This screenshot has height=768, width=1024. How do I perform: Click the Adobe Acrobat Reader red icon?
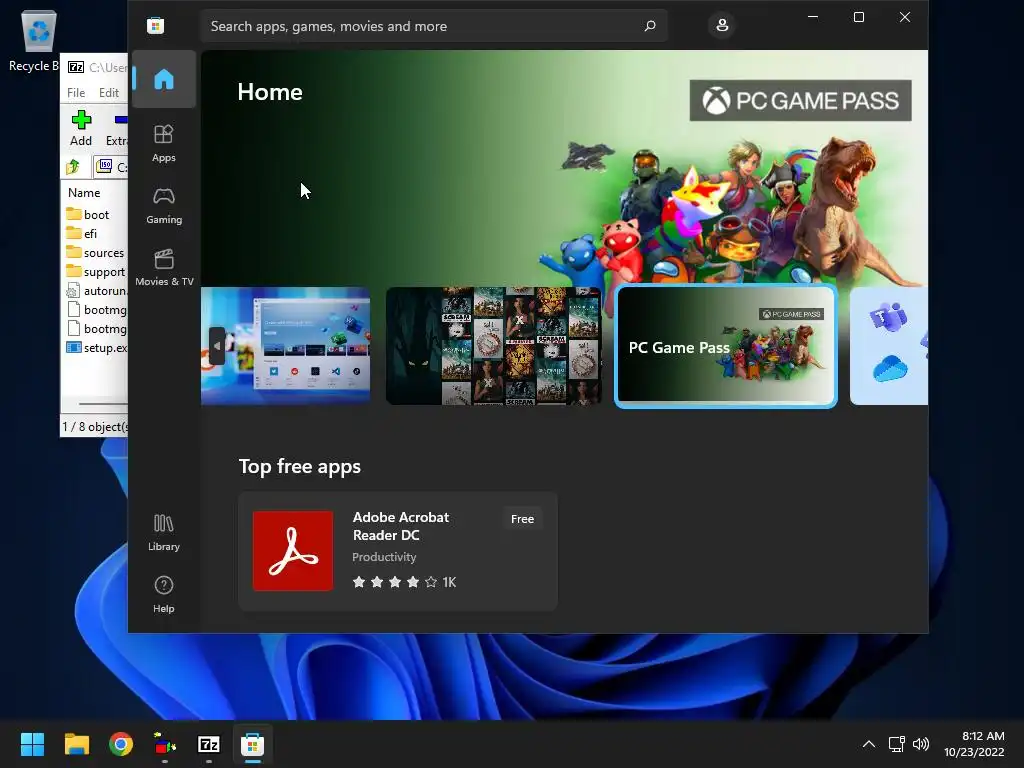pyautogui.click(x=293, y=551)
